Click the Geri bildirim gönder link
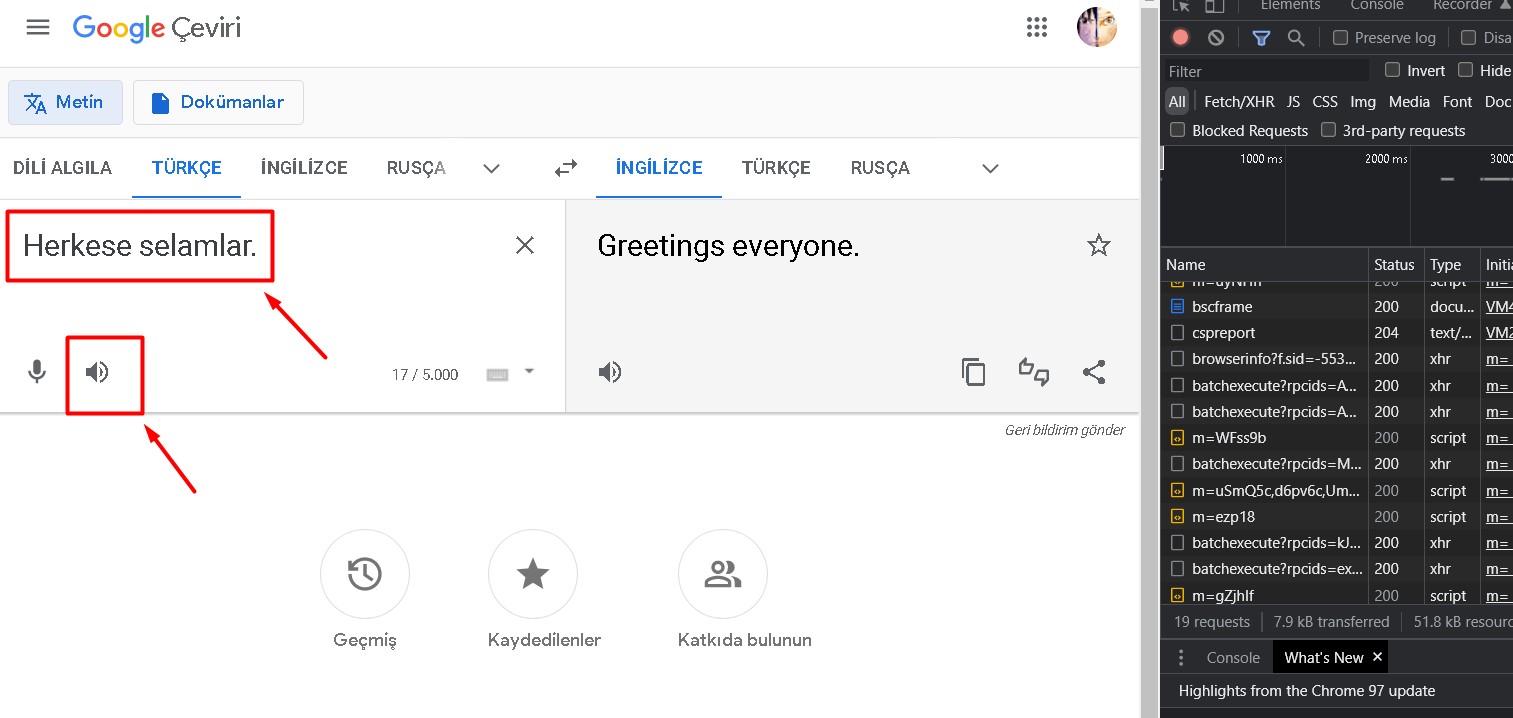This screenshot has width=1513, height=718. coord(1065,430)
